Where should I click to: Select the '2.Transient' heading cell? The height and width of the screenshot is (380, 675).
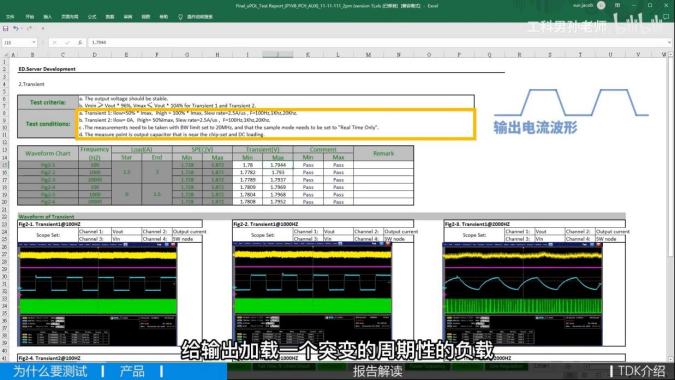(x=31, y=84)
